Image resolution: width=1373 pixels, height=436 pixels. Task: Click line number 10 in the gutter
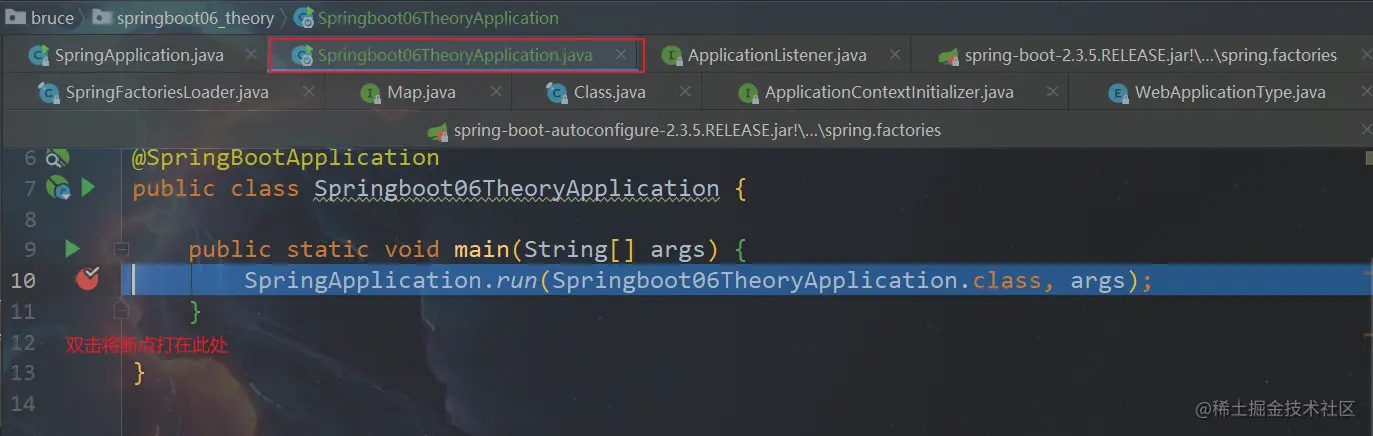(x=23, y=280)
